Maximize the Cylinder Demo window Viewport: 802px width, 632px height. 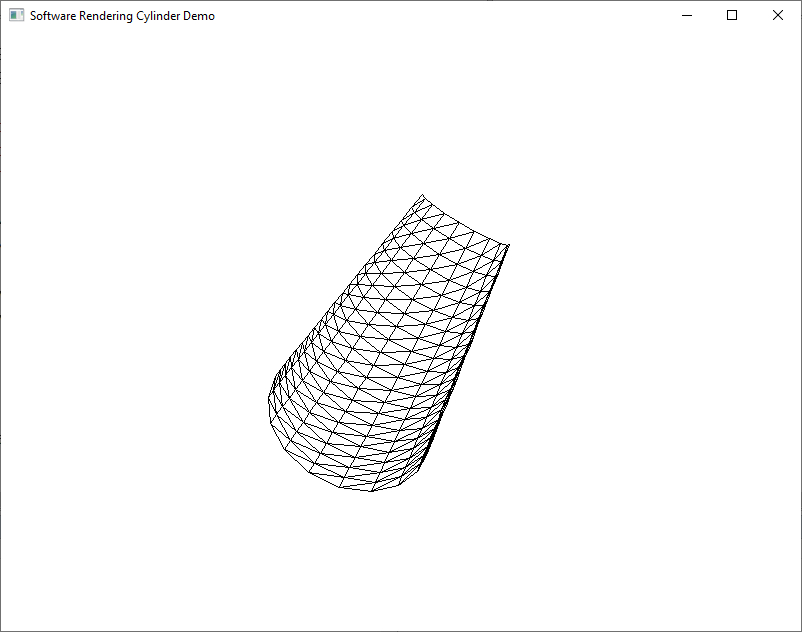click(x=732, y=15)
